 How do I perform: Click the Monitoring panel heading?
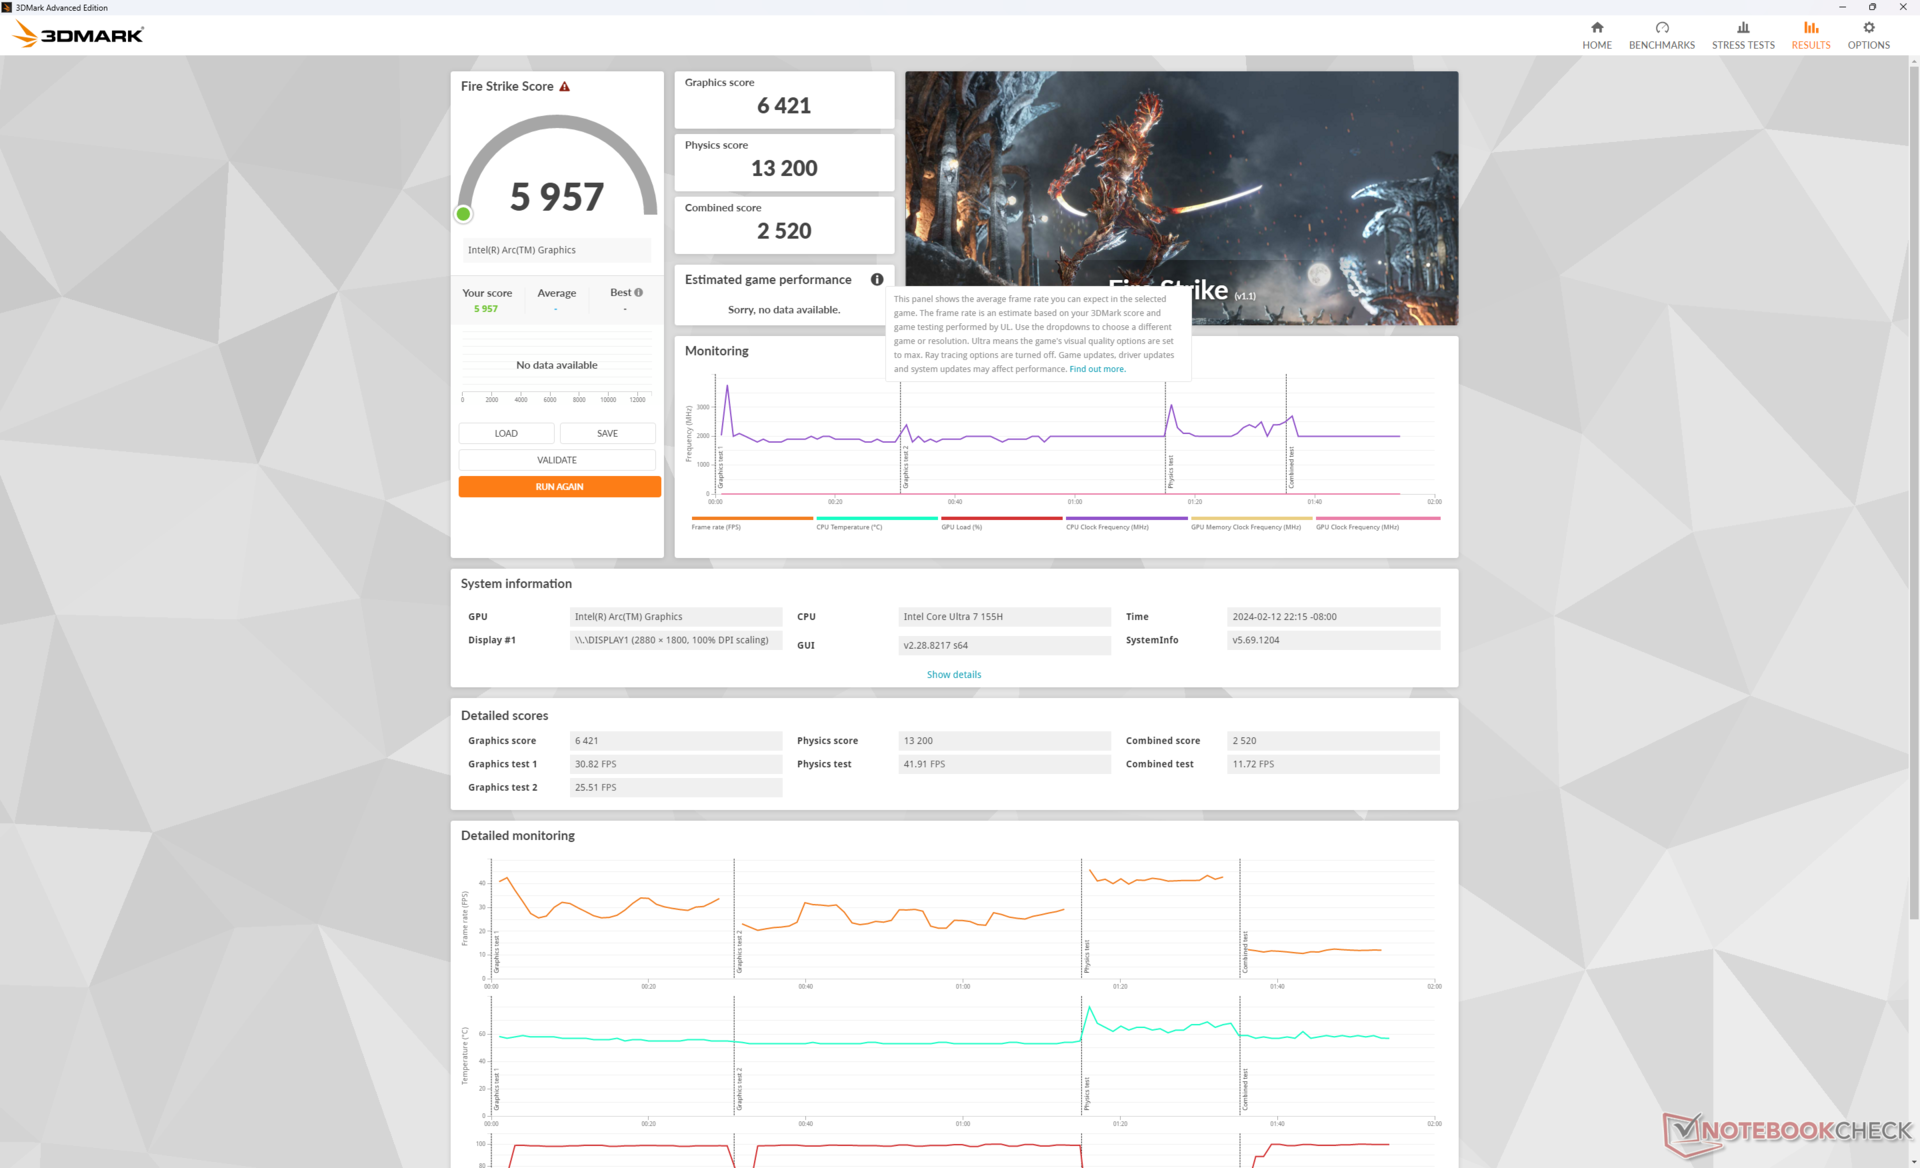coord(716,351)
